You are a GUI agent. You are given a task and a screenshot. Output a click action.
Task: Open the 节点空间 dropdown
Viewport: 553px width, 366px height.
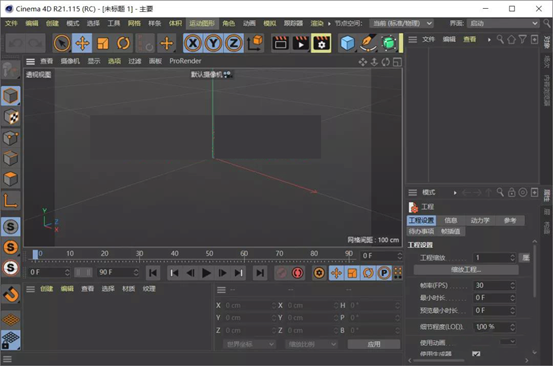401,23
